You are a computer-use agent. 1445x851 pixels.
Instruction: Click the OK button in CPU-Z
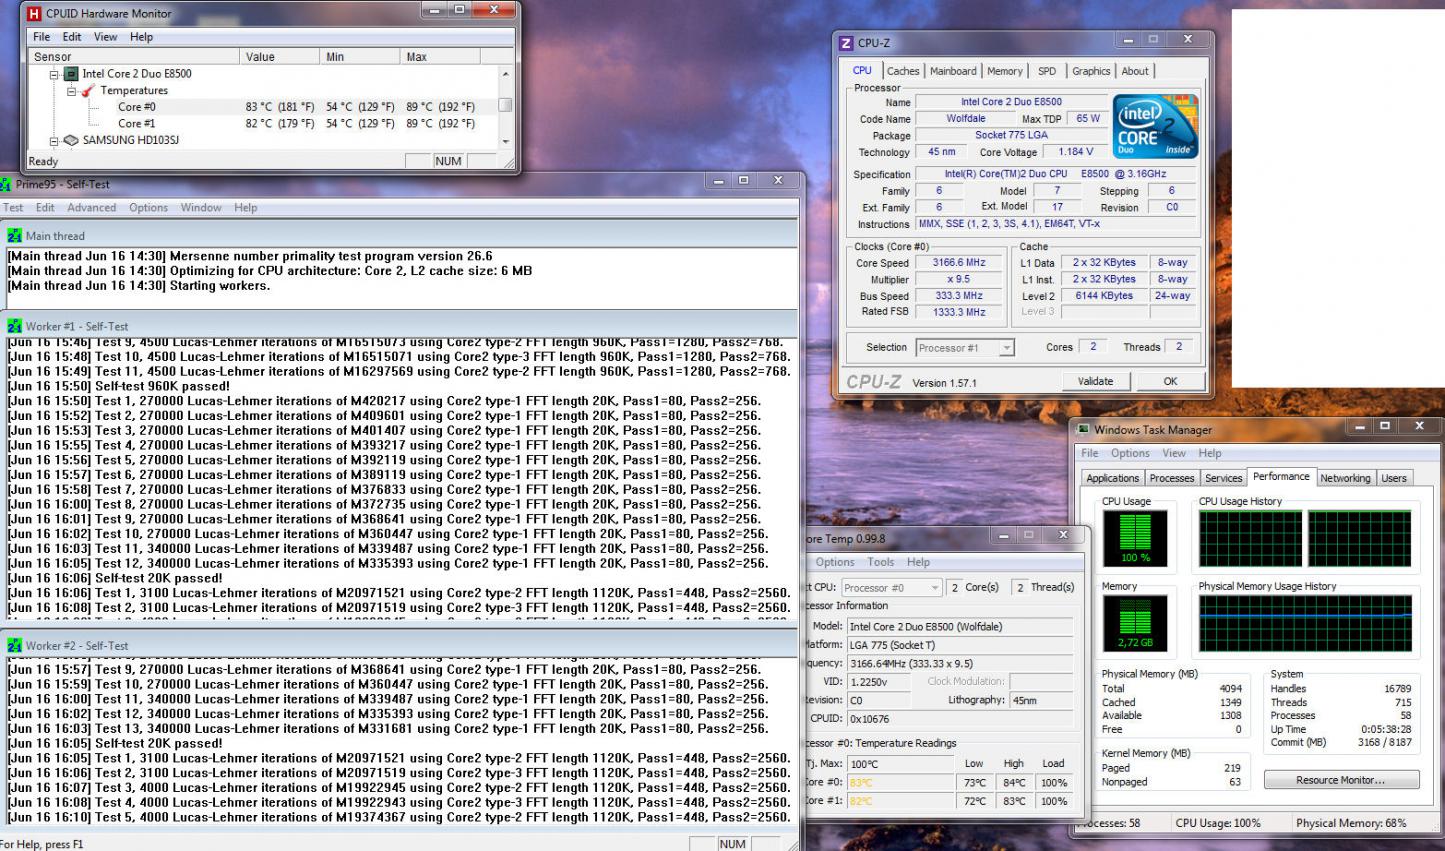coord(1170,381)
